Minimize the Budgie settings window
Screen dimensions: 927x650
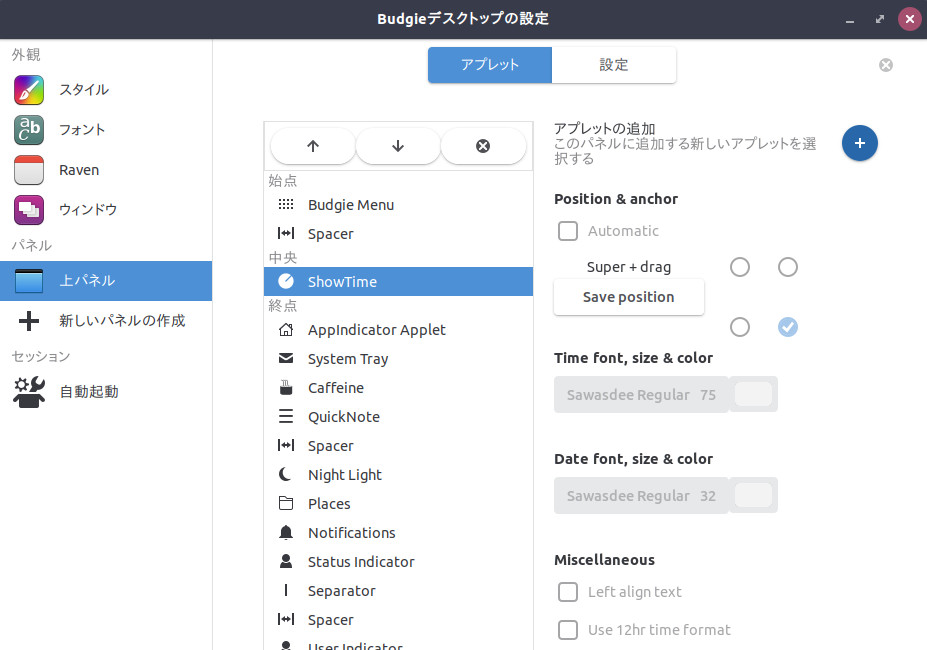[x=850, y=20]
